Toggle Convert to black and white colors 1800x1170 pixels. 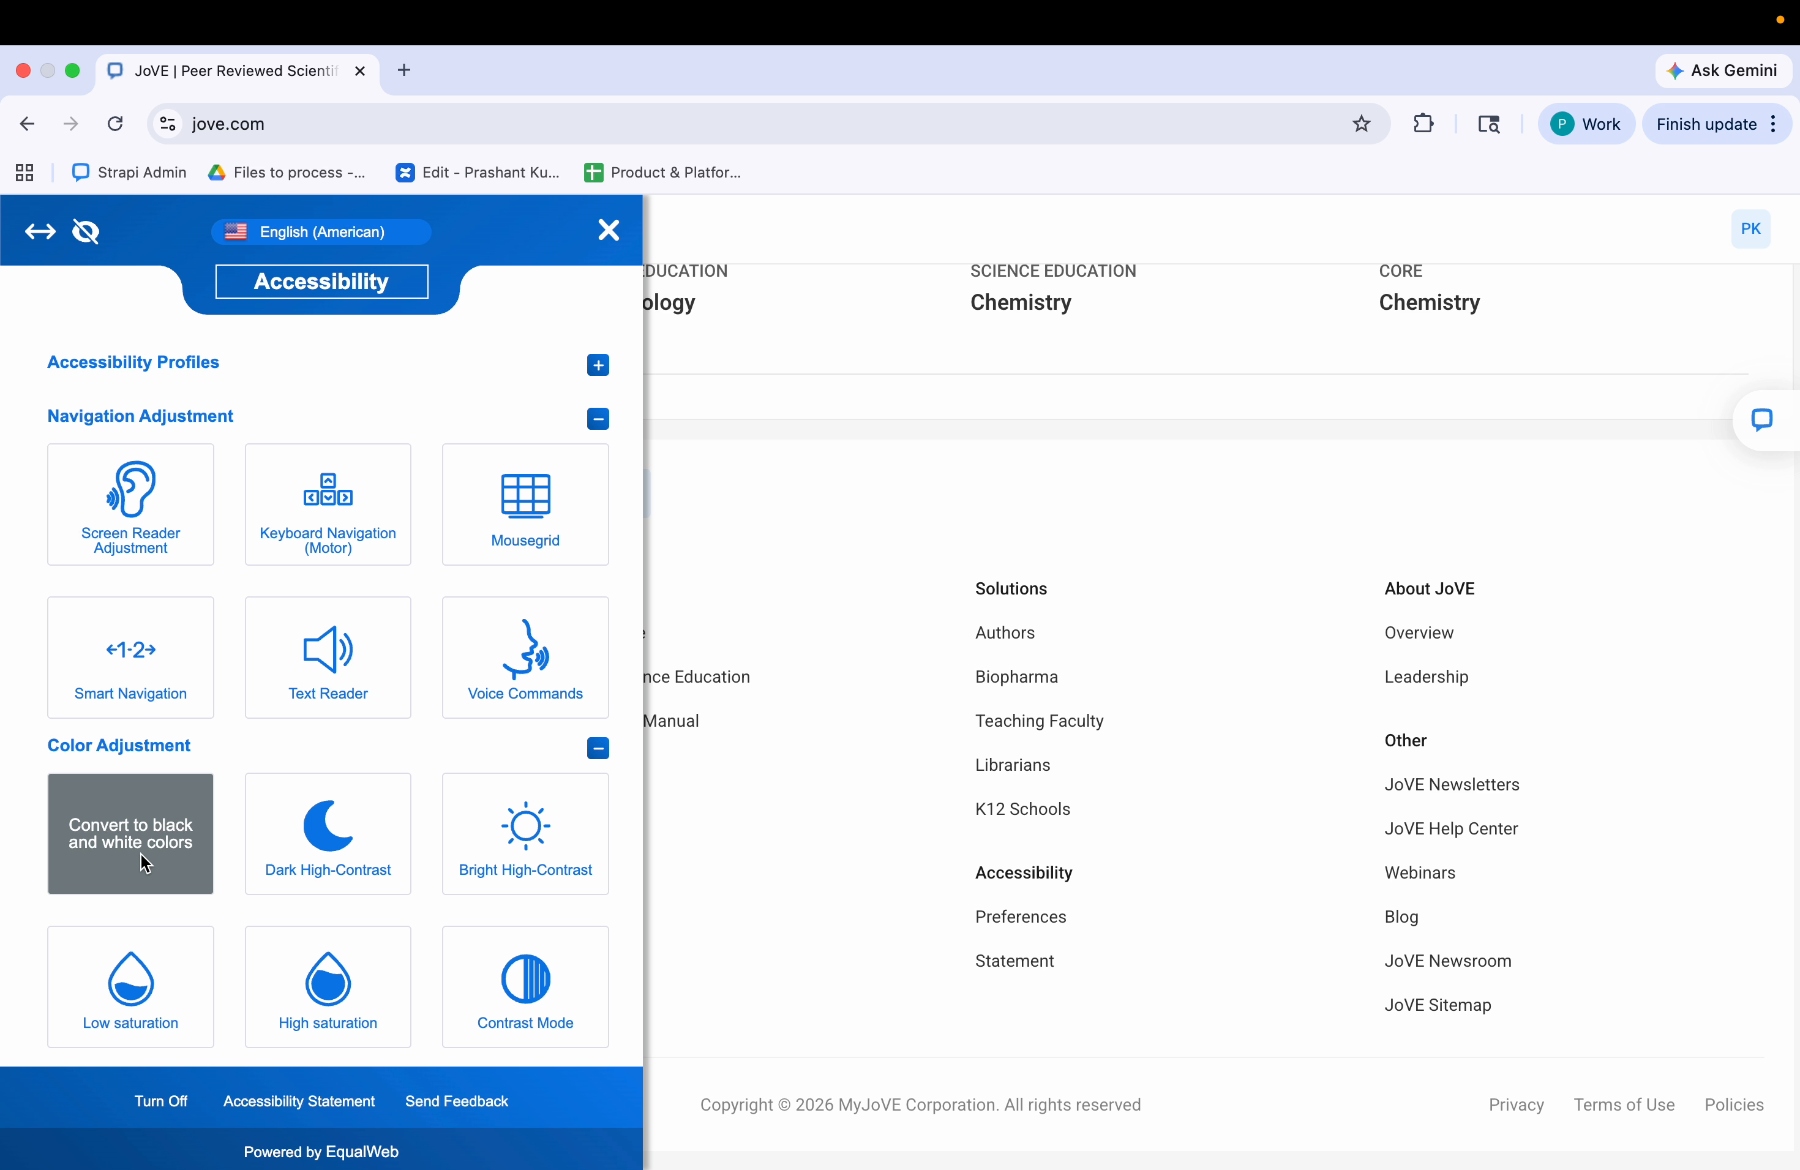click(130, 834)
